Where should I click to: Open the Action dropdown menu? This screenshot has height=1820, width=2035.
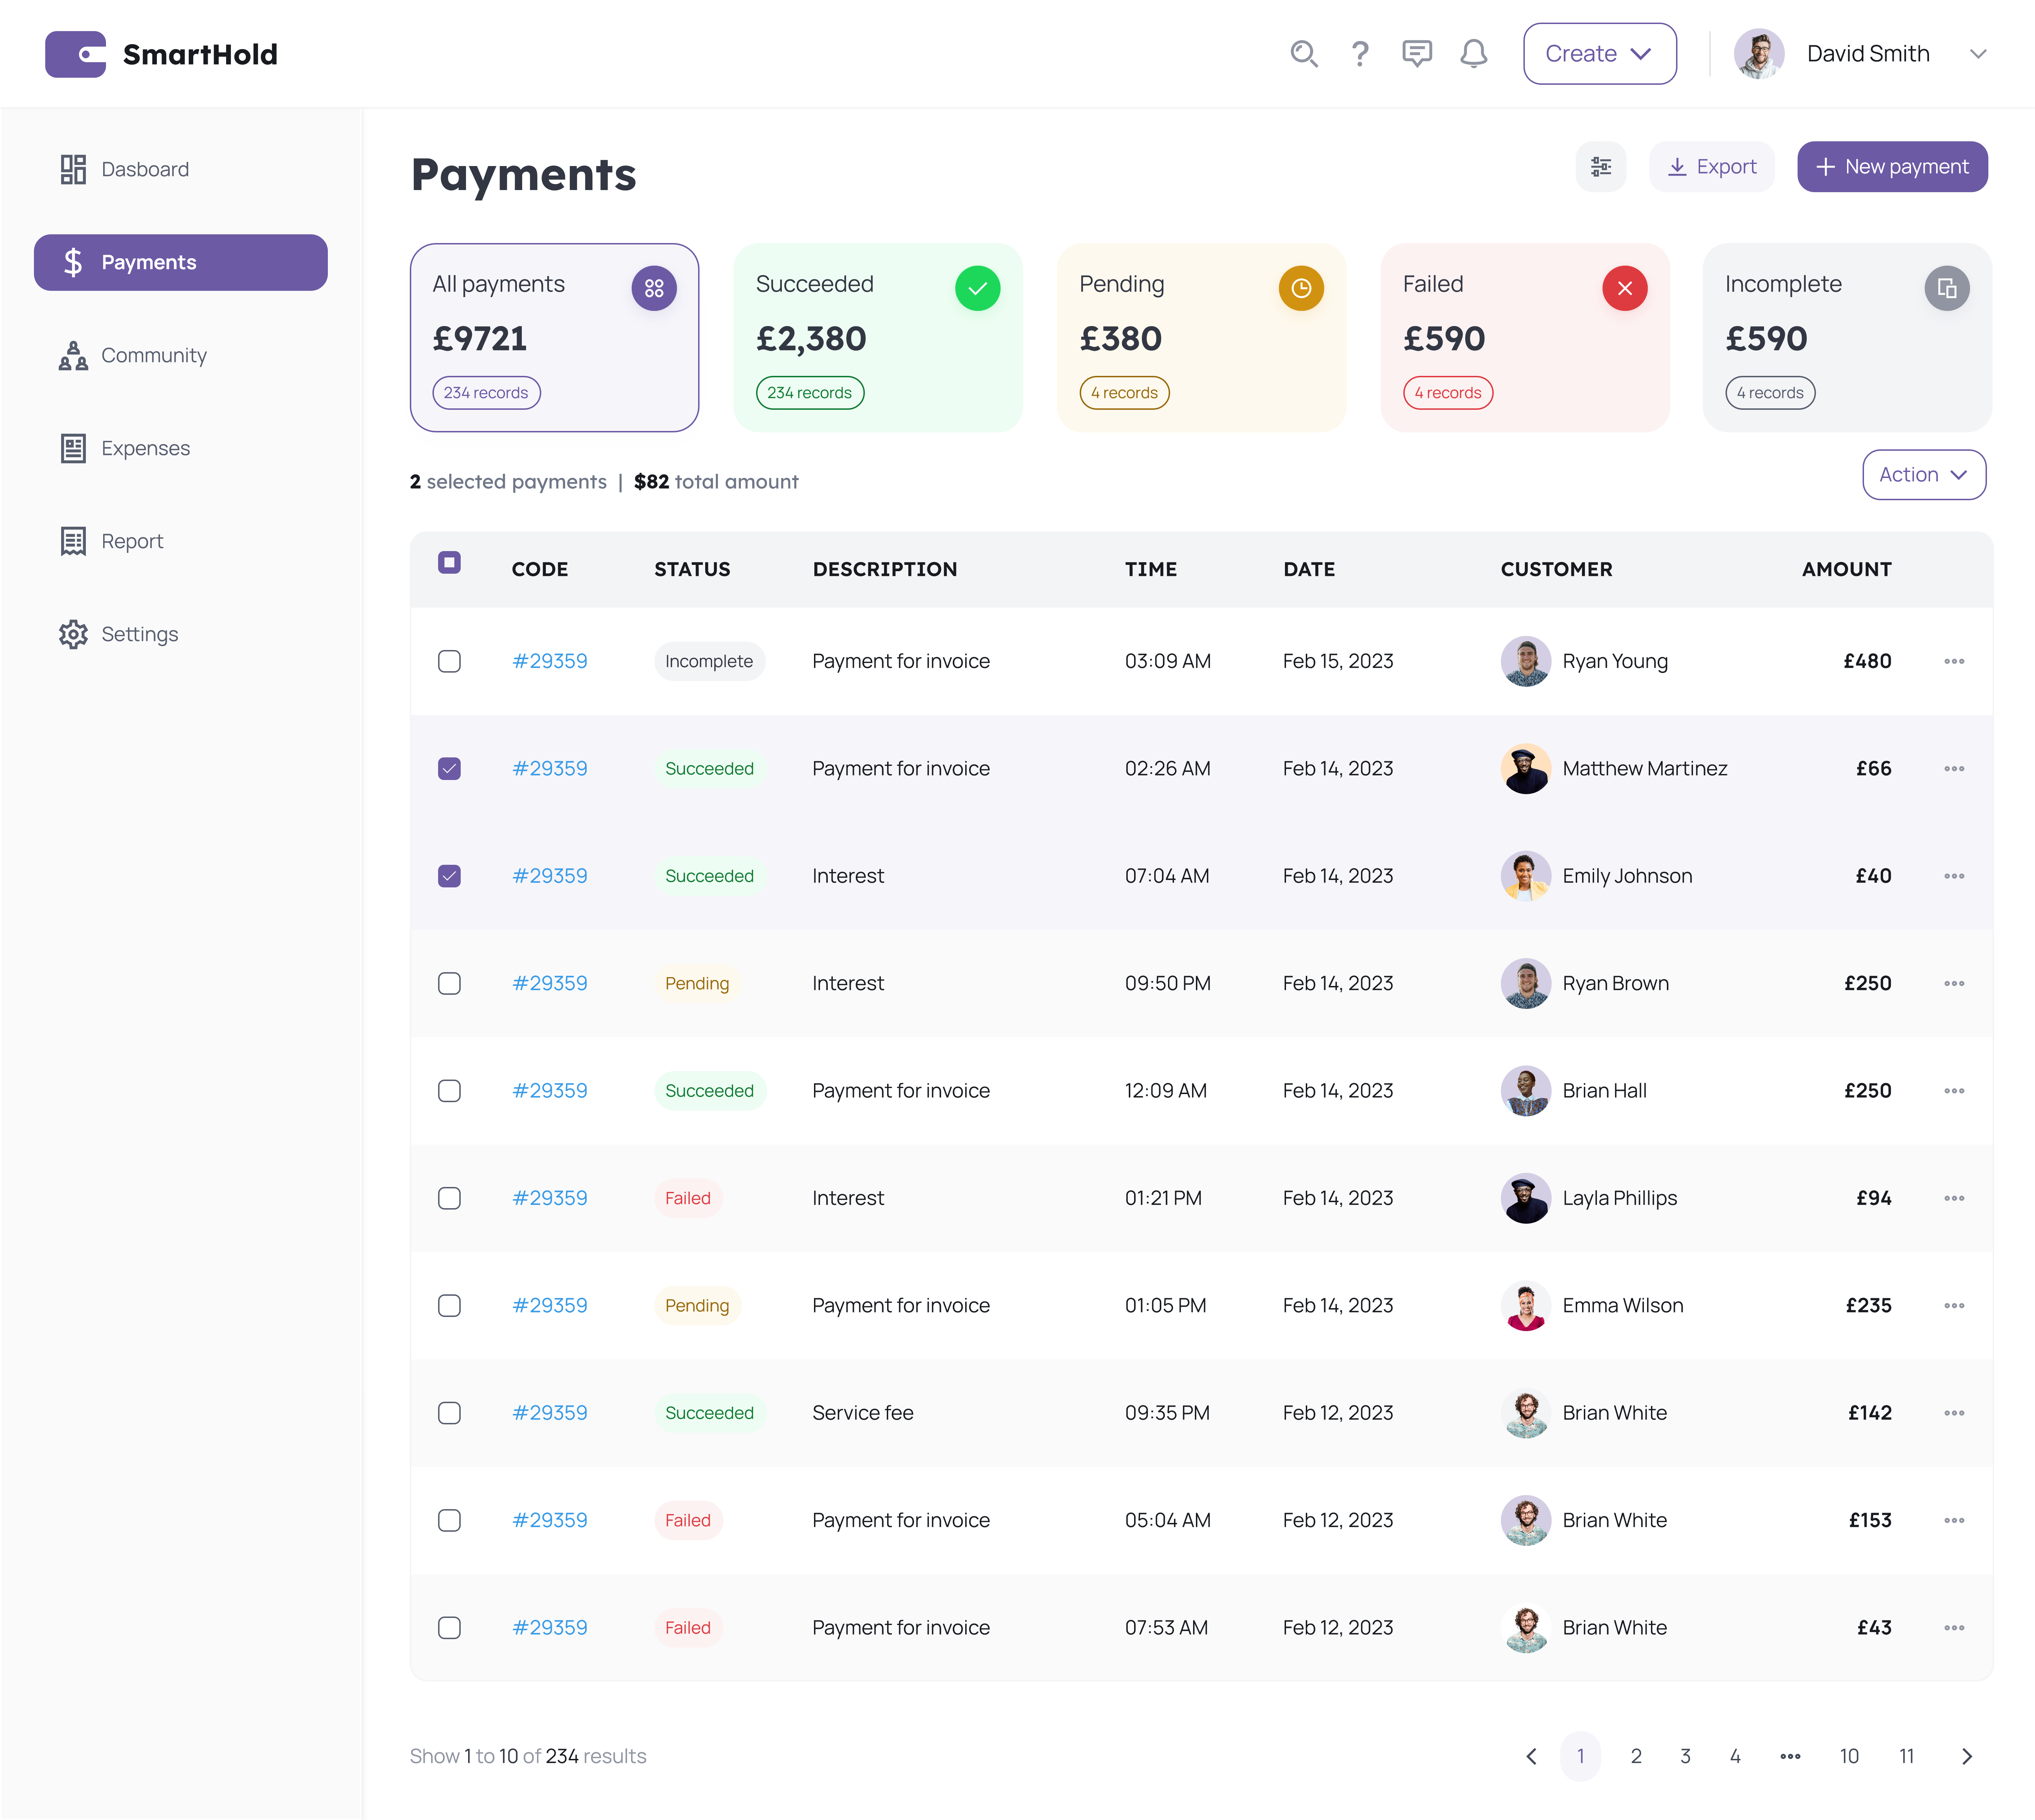[x=1923, y=475]
